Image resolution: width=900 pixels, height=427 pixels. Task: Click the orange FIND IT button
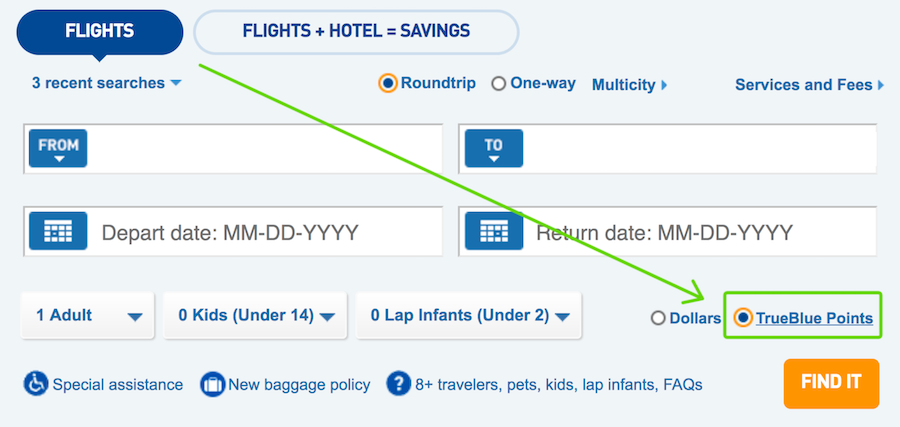pos(831,383)
